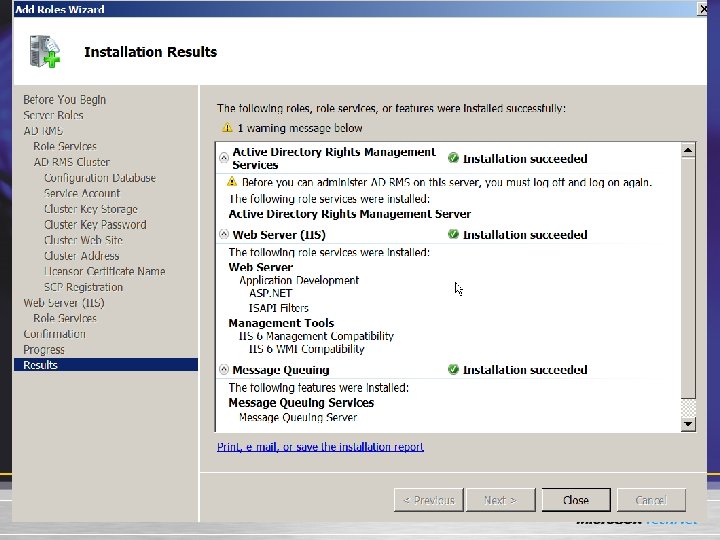Viewport: 720px width, 540px height.
Task: Click the results list scroll down arrow
Action: pyautogui.click(x=688, y=423)
